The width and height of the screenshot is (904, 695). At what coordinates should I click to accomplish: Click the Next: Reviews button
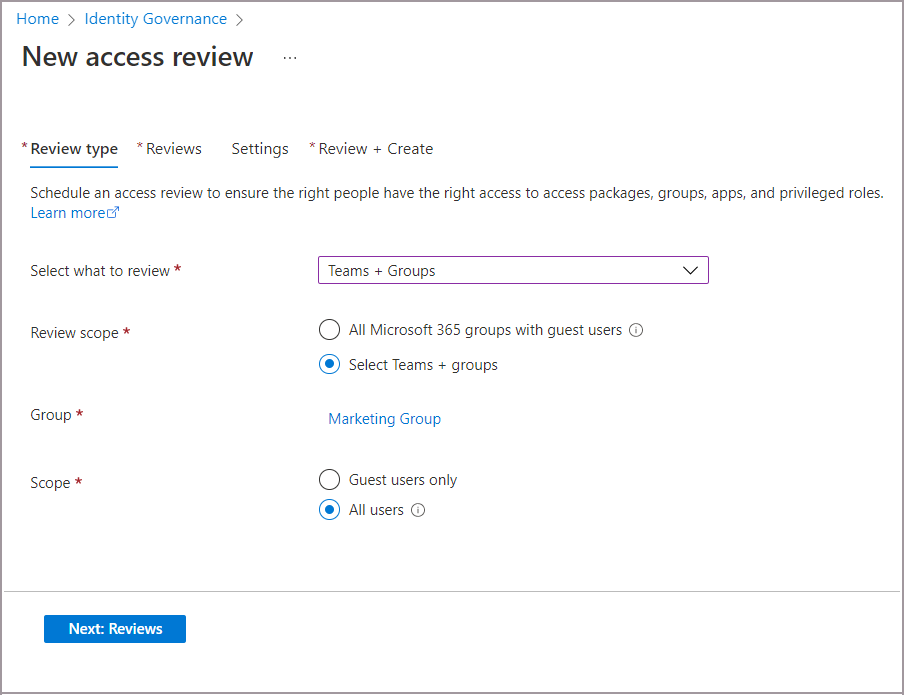pyautogui.click(x=115, y=629)
